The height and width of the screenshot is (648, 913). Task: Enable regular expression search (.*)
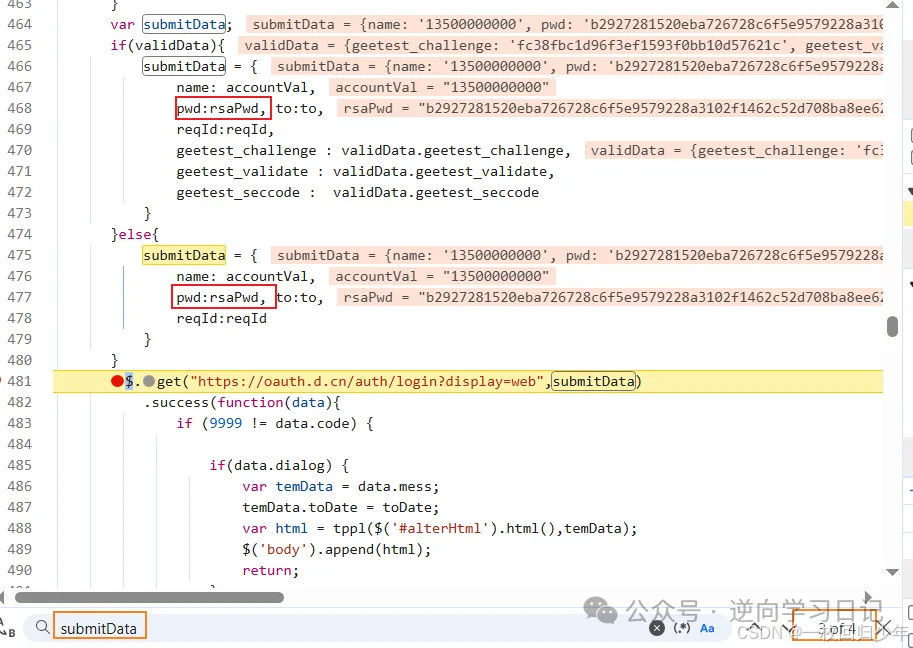click(682, 628)
